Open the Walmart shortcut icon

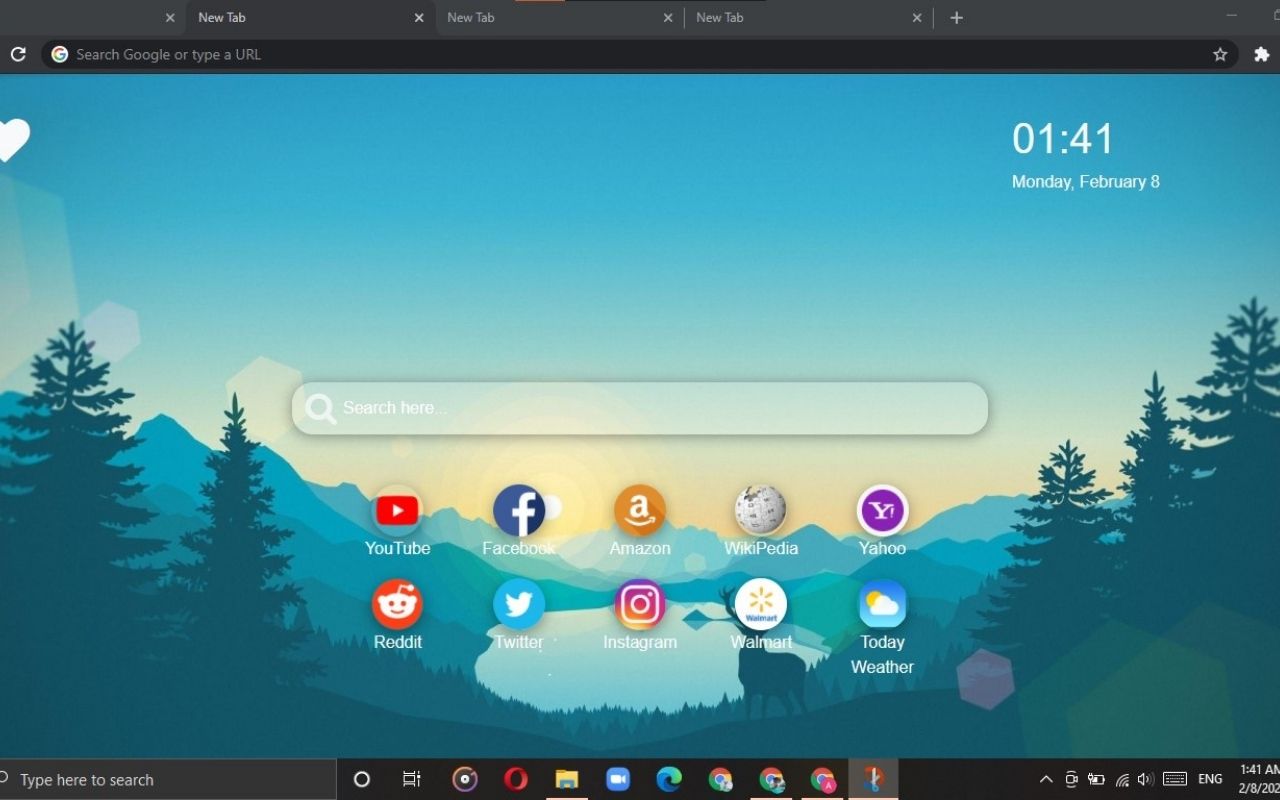coord(761,605)
